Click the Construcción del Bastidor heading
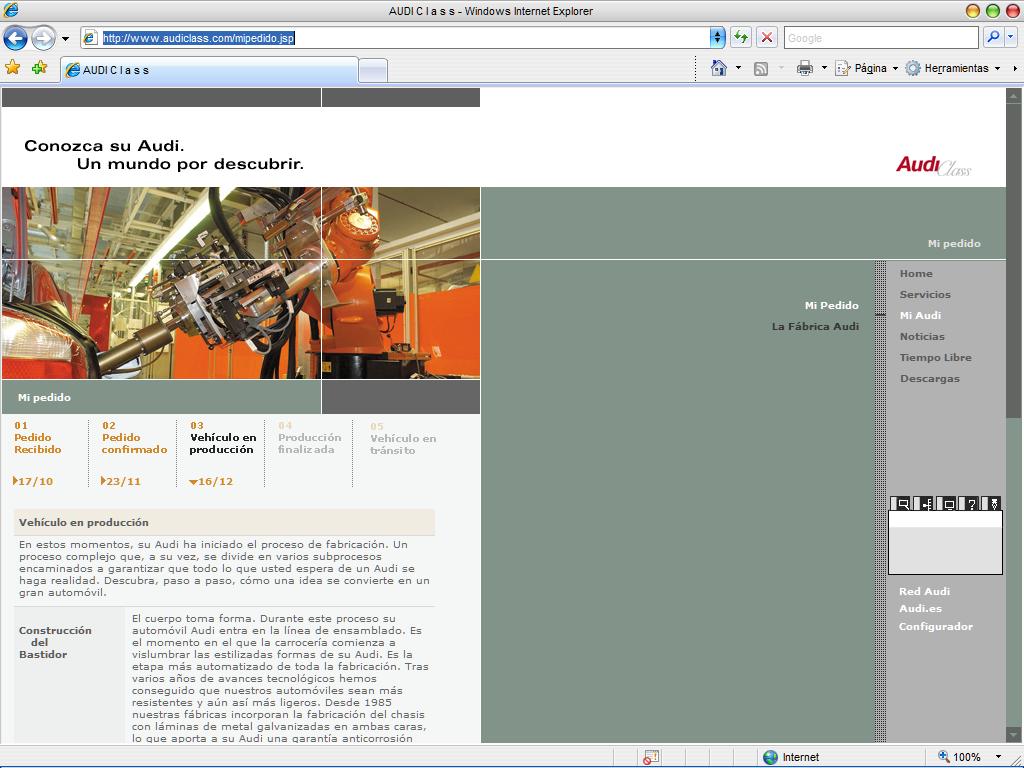The height and width of the screenshot is (768, 1024). [x=55, y=642]
